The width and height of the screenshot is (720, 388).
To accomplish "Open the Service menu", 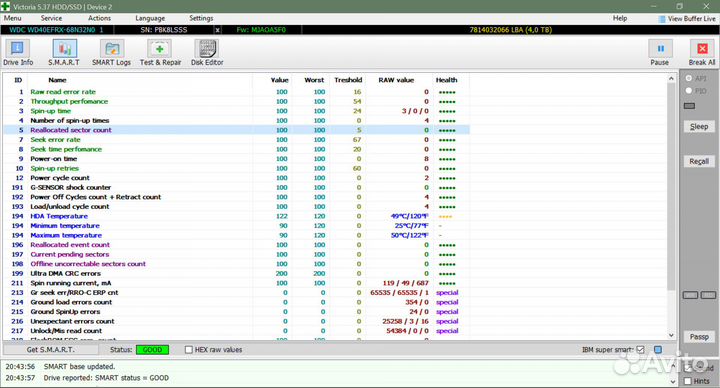I will pos(51,18).
